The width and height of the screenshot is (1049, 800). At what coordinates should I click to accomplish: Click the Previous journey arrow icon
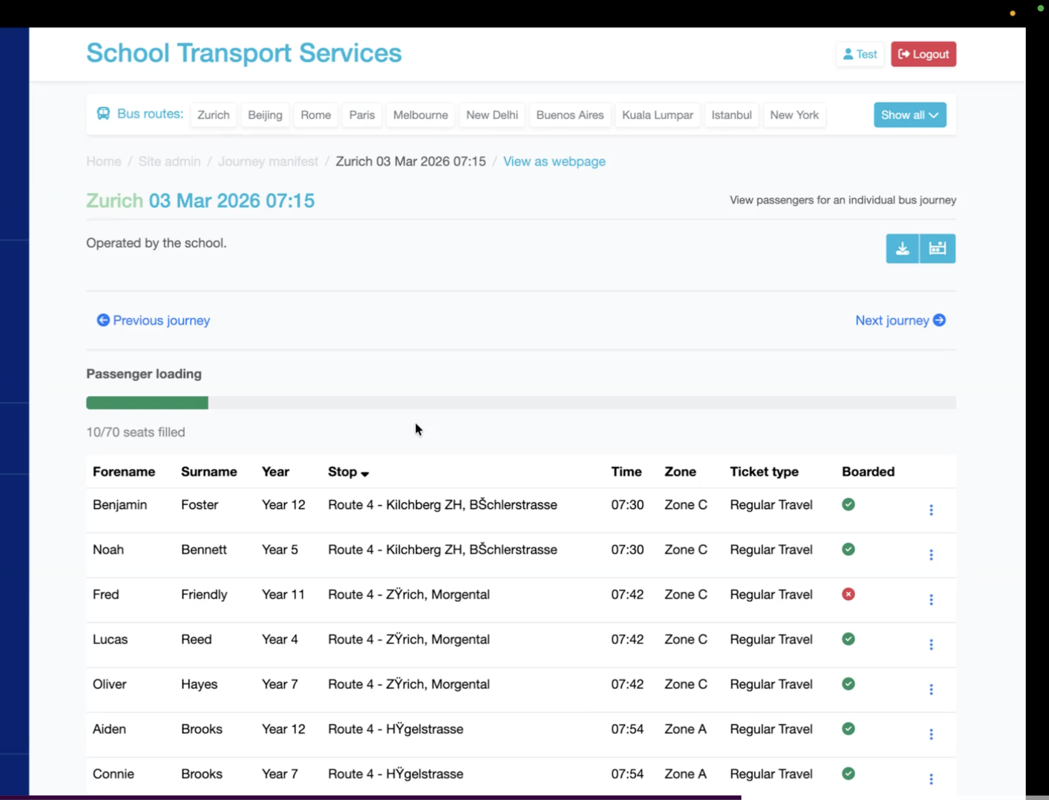coord(103,320)
